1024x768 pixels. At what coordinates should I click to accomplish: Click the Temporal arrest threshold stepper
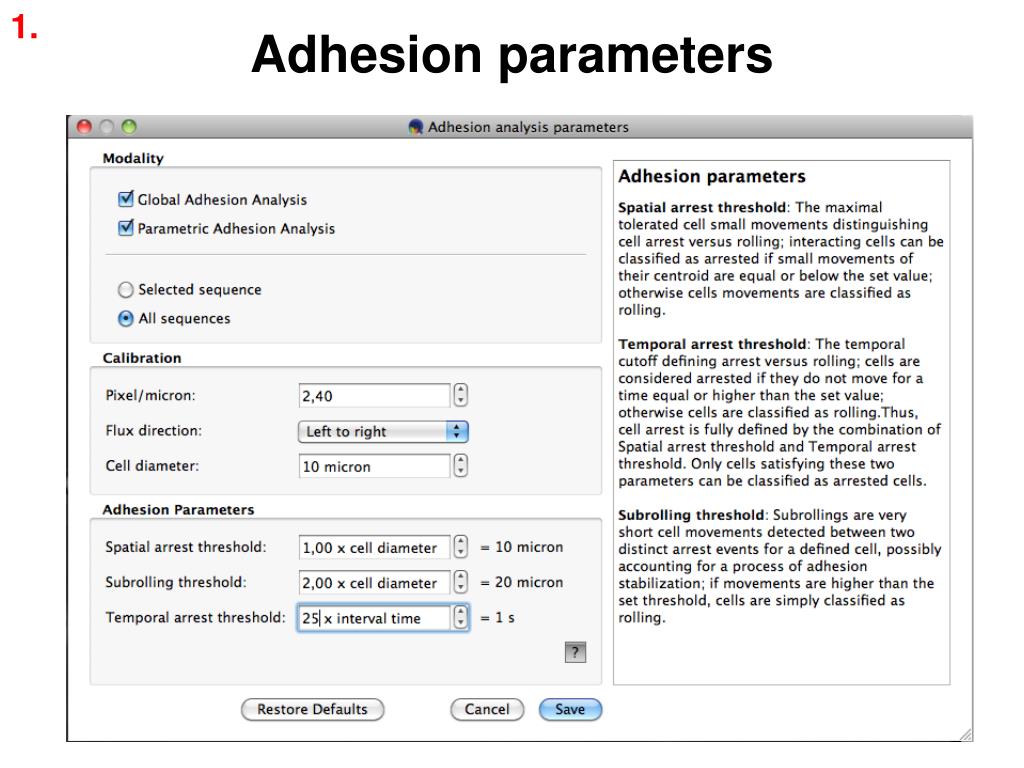(x=460, y=617)
